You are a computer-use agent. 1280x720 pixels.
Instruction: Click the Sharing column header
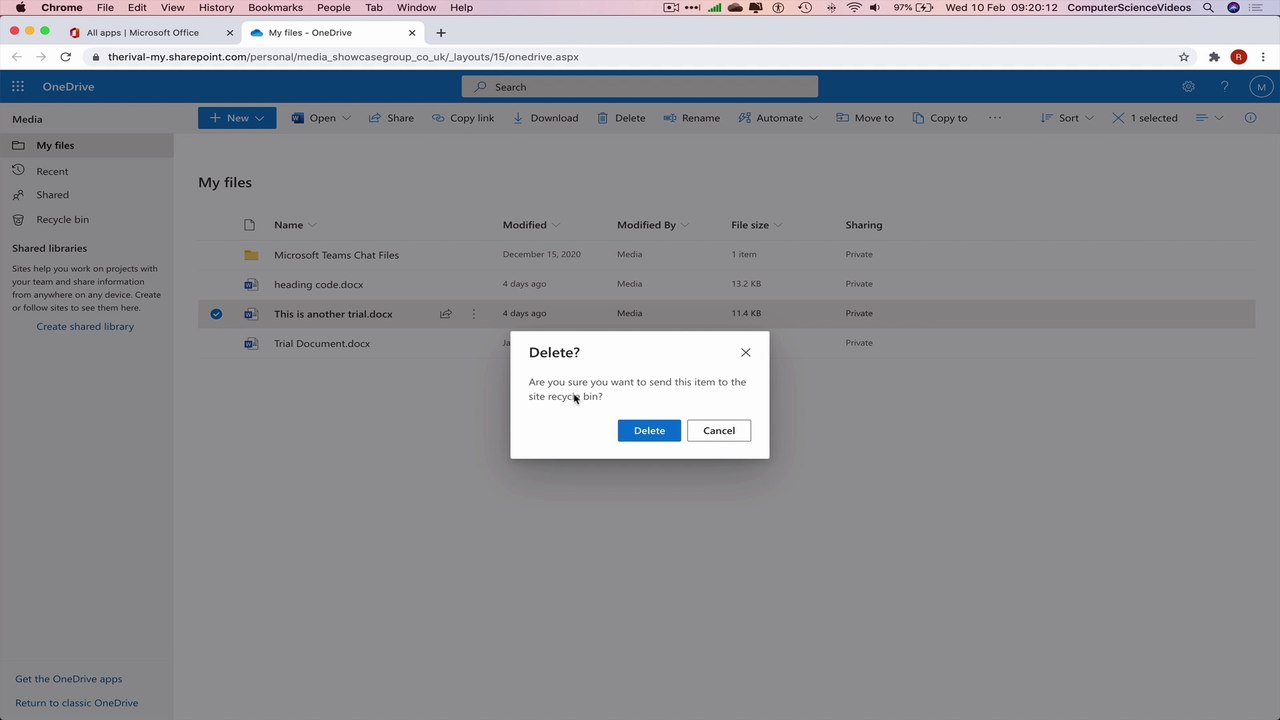(x=864, y=225)
